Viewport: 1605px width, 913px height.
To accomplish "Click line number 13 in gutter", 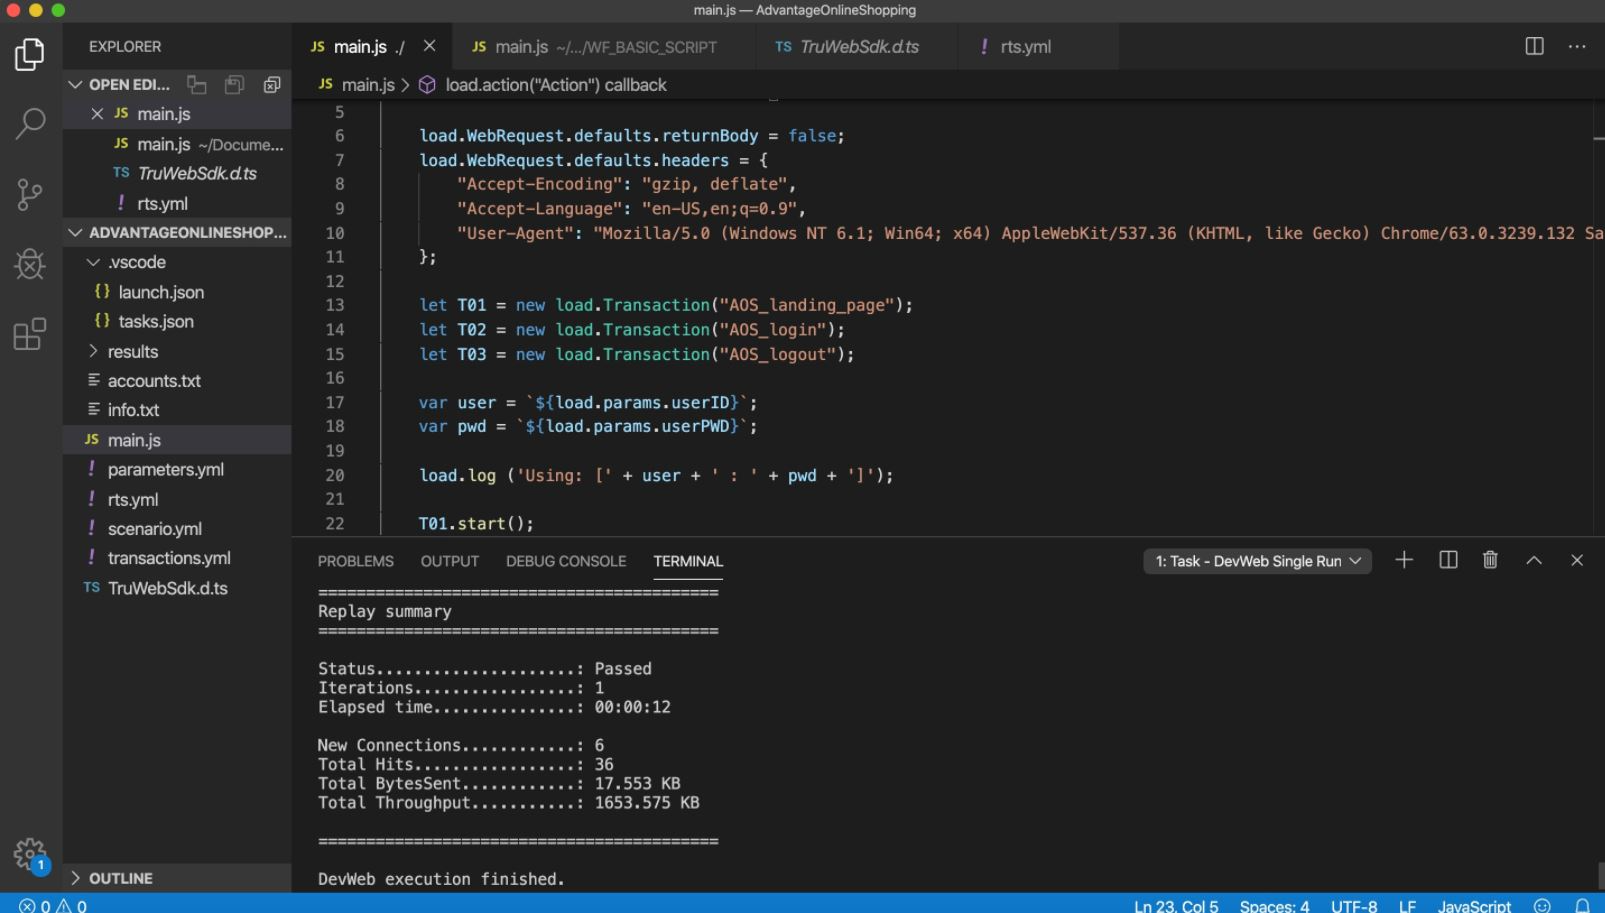I will pos(335,305).
